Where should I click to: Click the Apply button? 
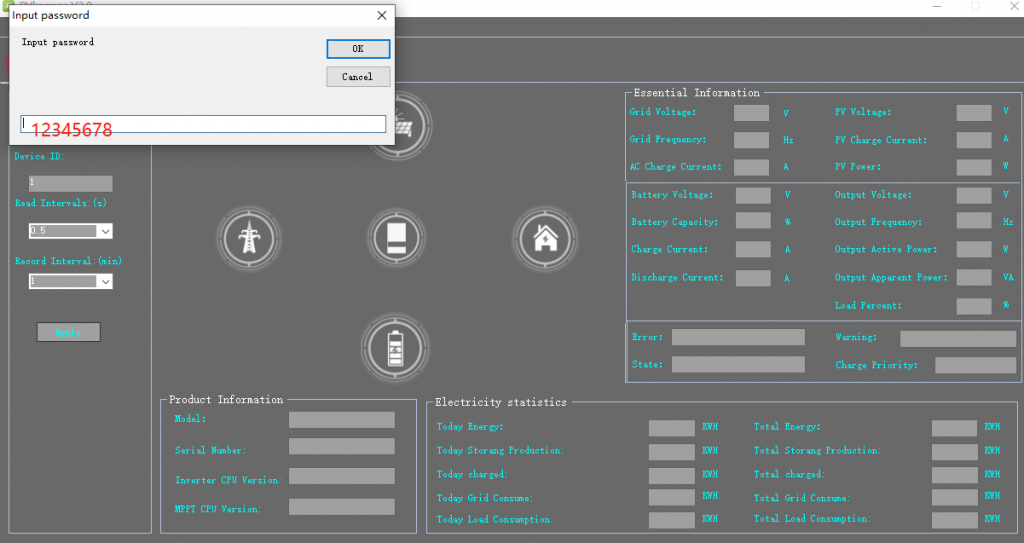coord(69,332)
